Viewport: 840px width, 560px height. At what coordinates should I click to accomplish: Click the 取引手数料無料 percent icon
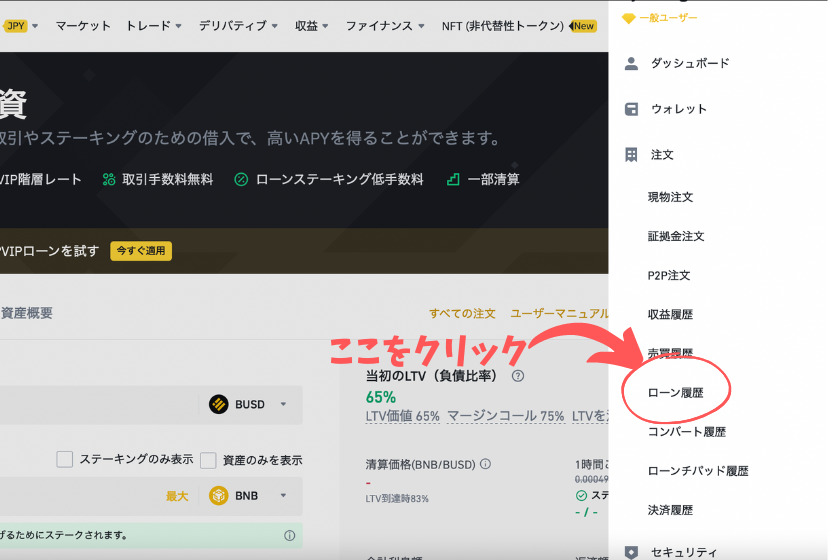[109, 179]
